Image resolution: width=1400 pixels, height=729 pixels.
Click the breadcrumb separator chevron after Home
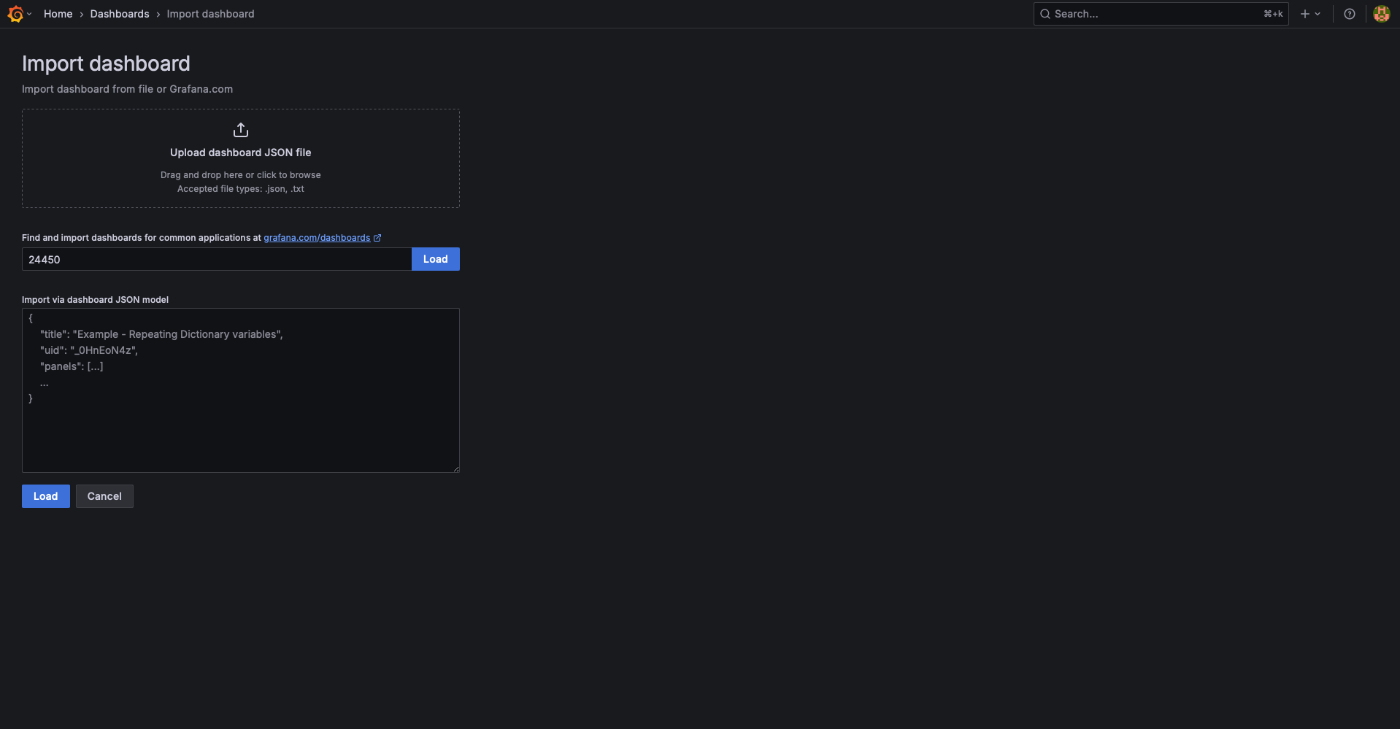click(79, 13)
